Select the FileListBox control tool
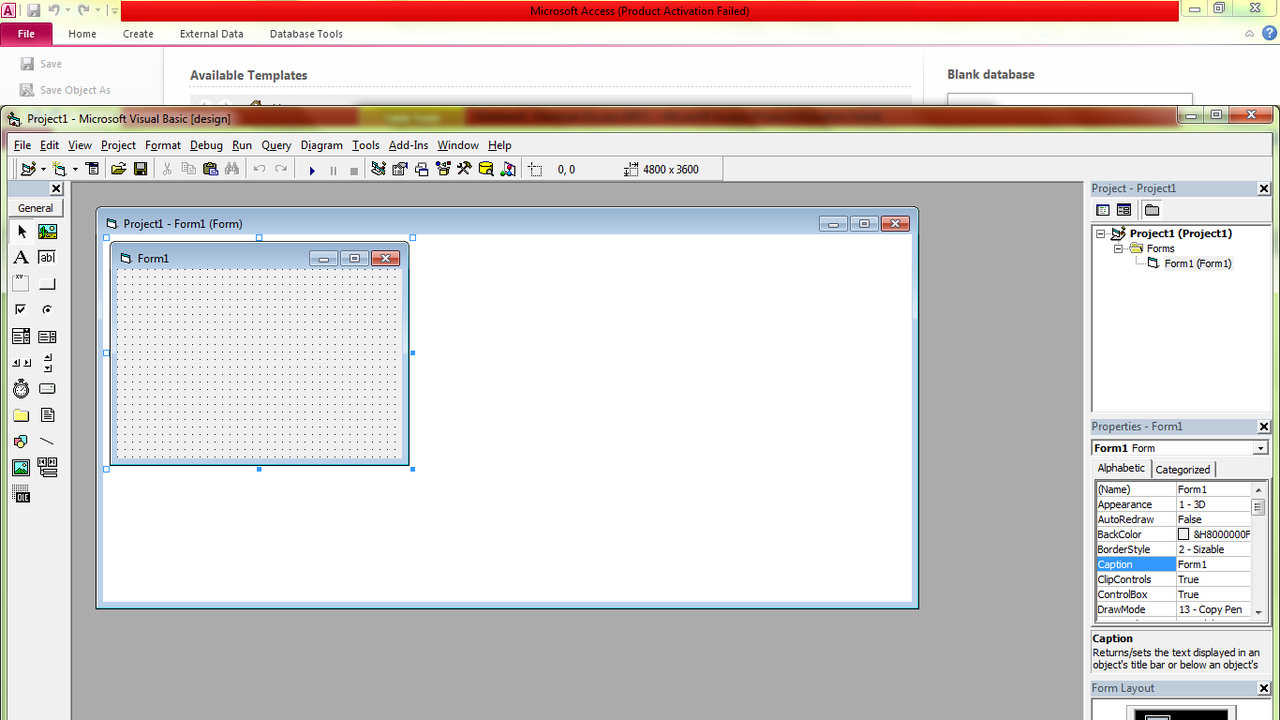 click(x=47, y=415)
